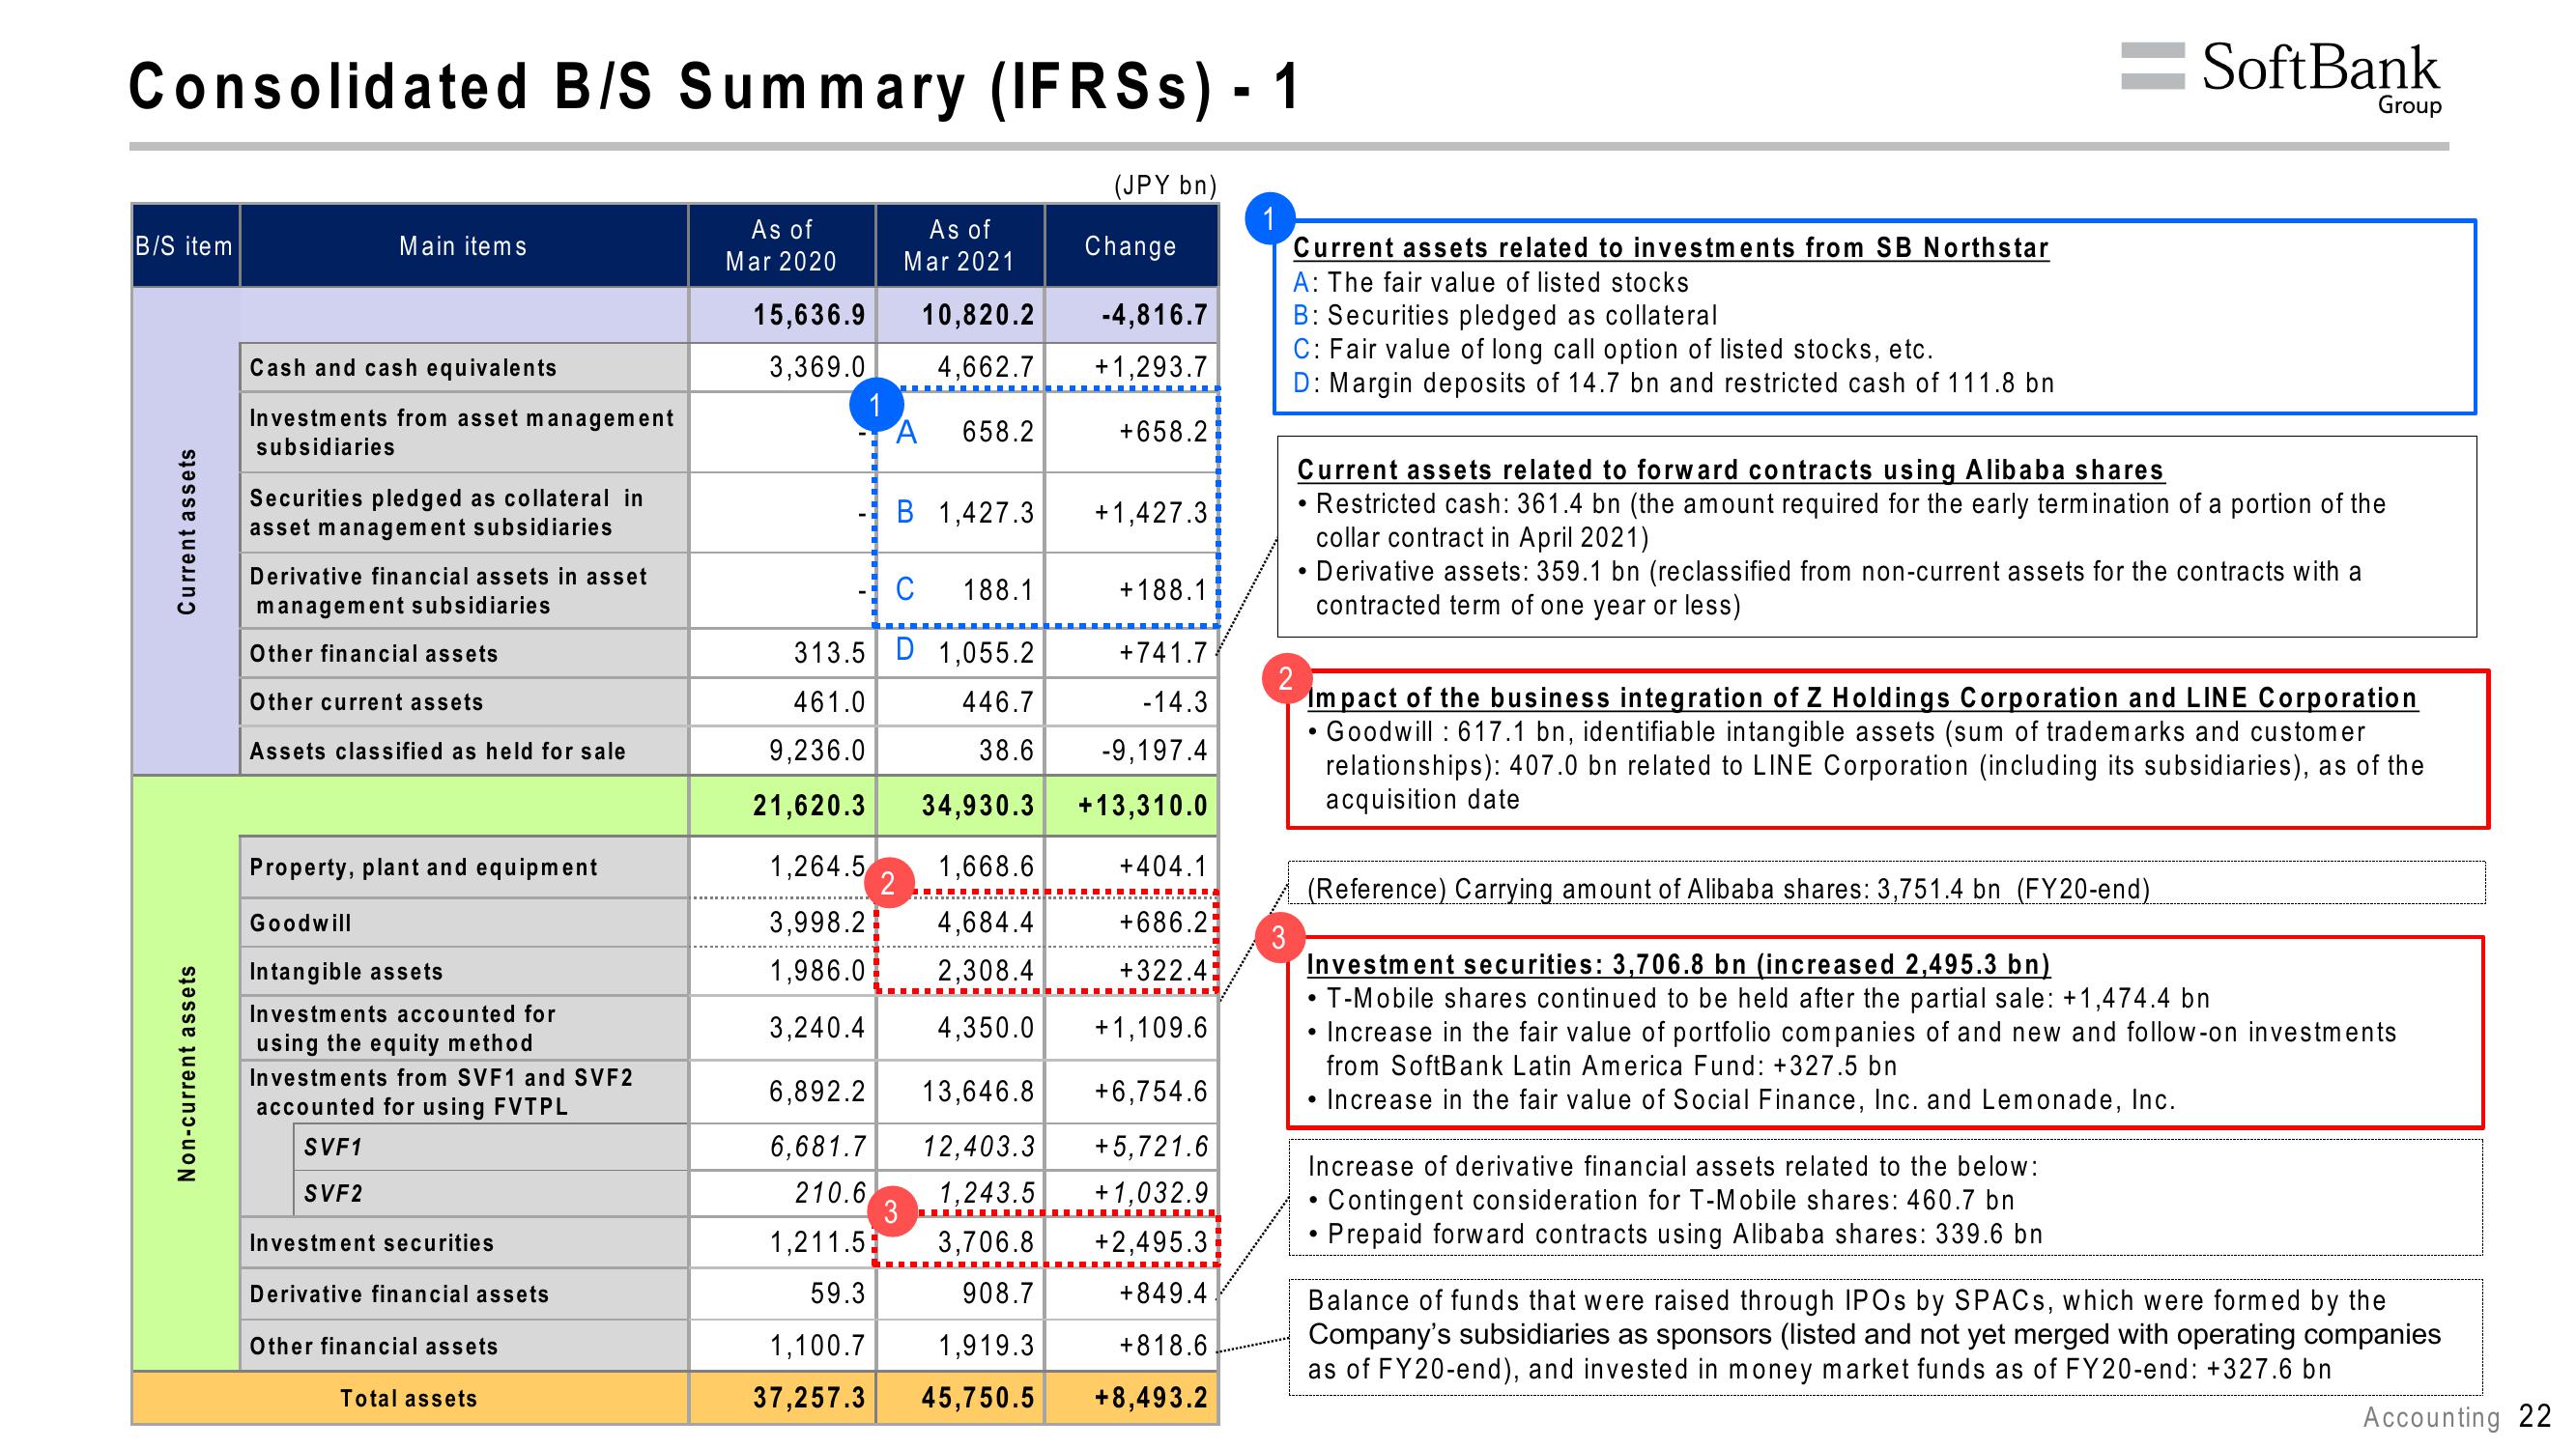Click 'Prepaid forward contracts using Alibaba shares' bullet
Image resolution: width=2576 pixels, height=1449 pixels.
1675,1234
